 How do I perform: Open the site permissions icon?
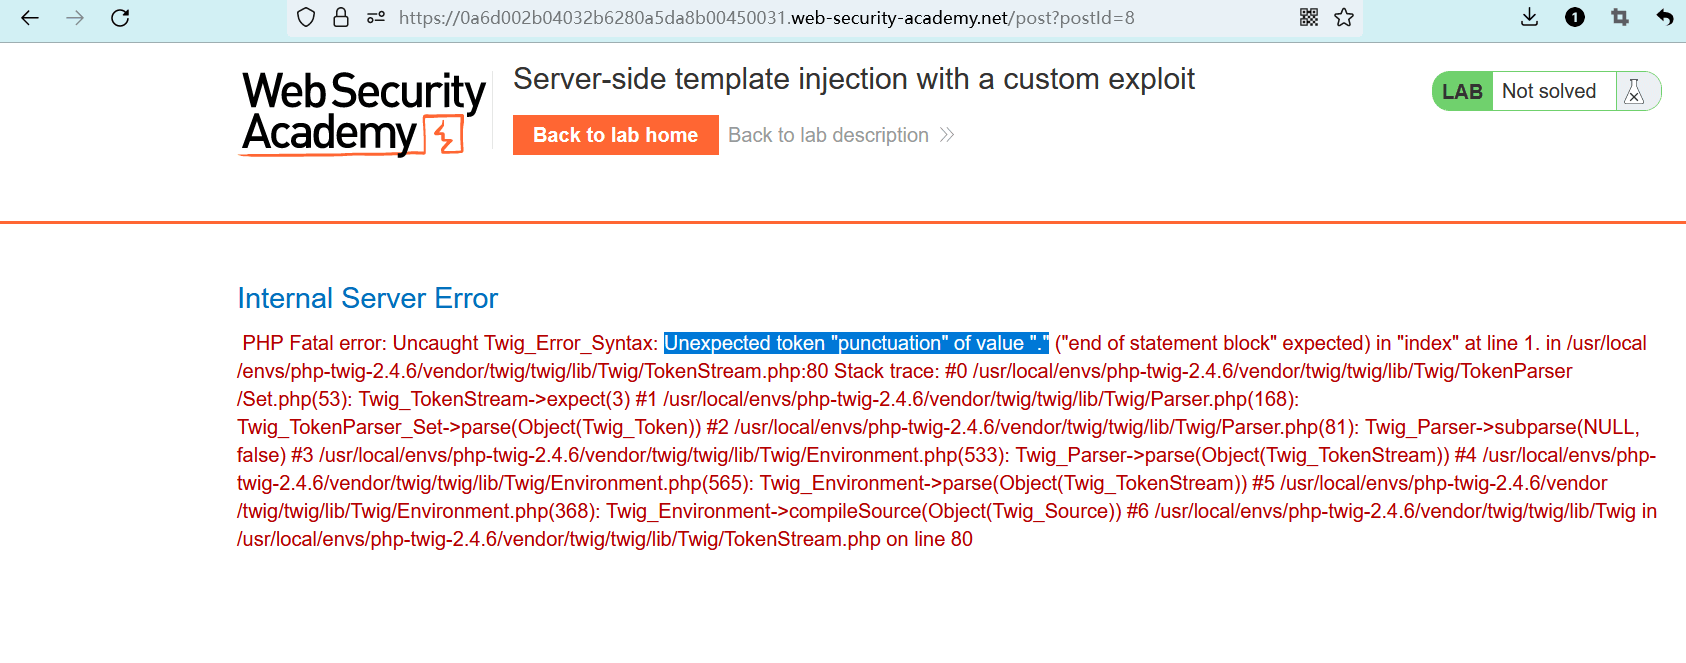376,18
